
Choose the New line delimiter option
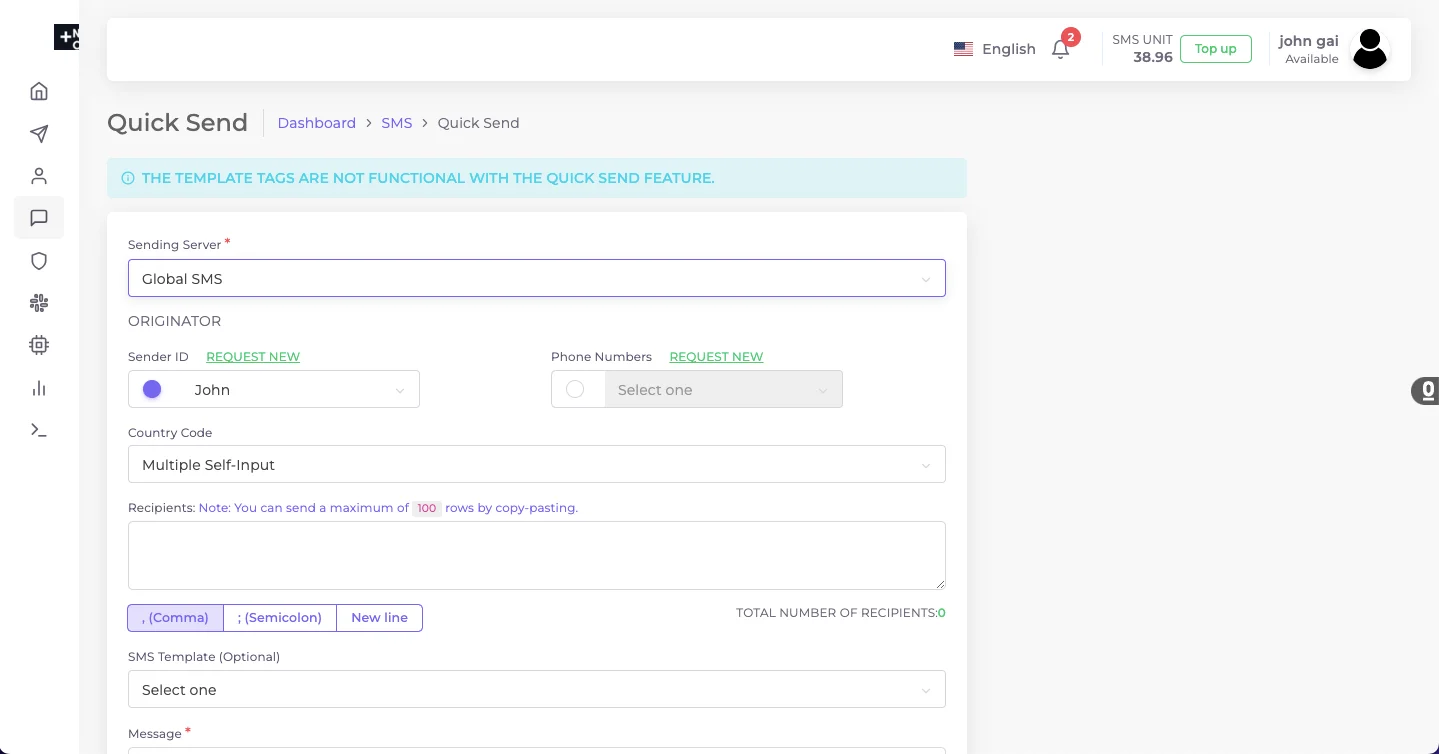pyautogui.click(x=379, y=618)
